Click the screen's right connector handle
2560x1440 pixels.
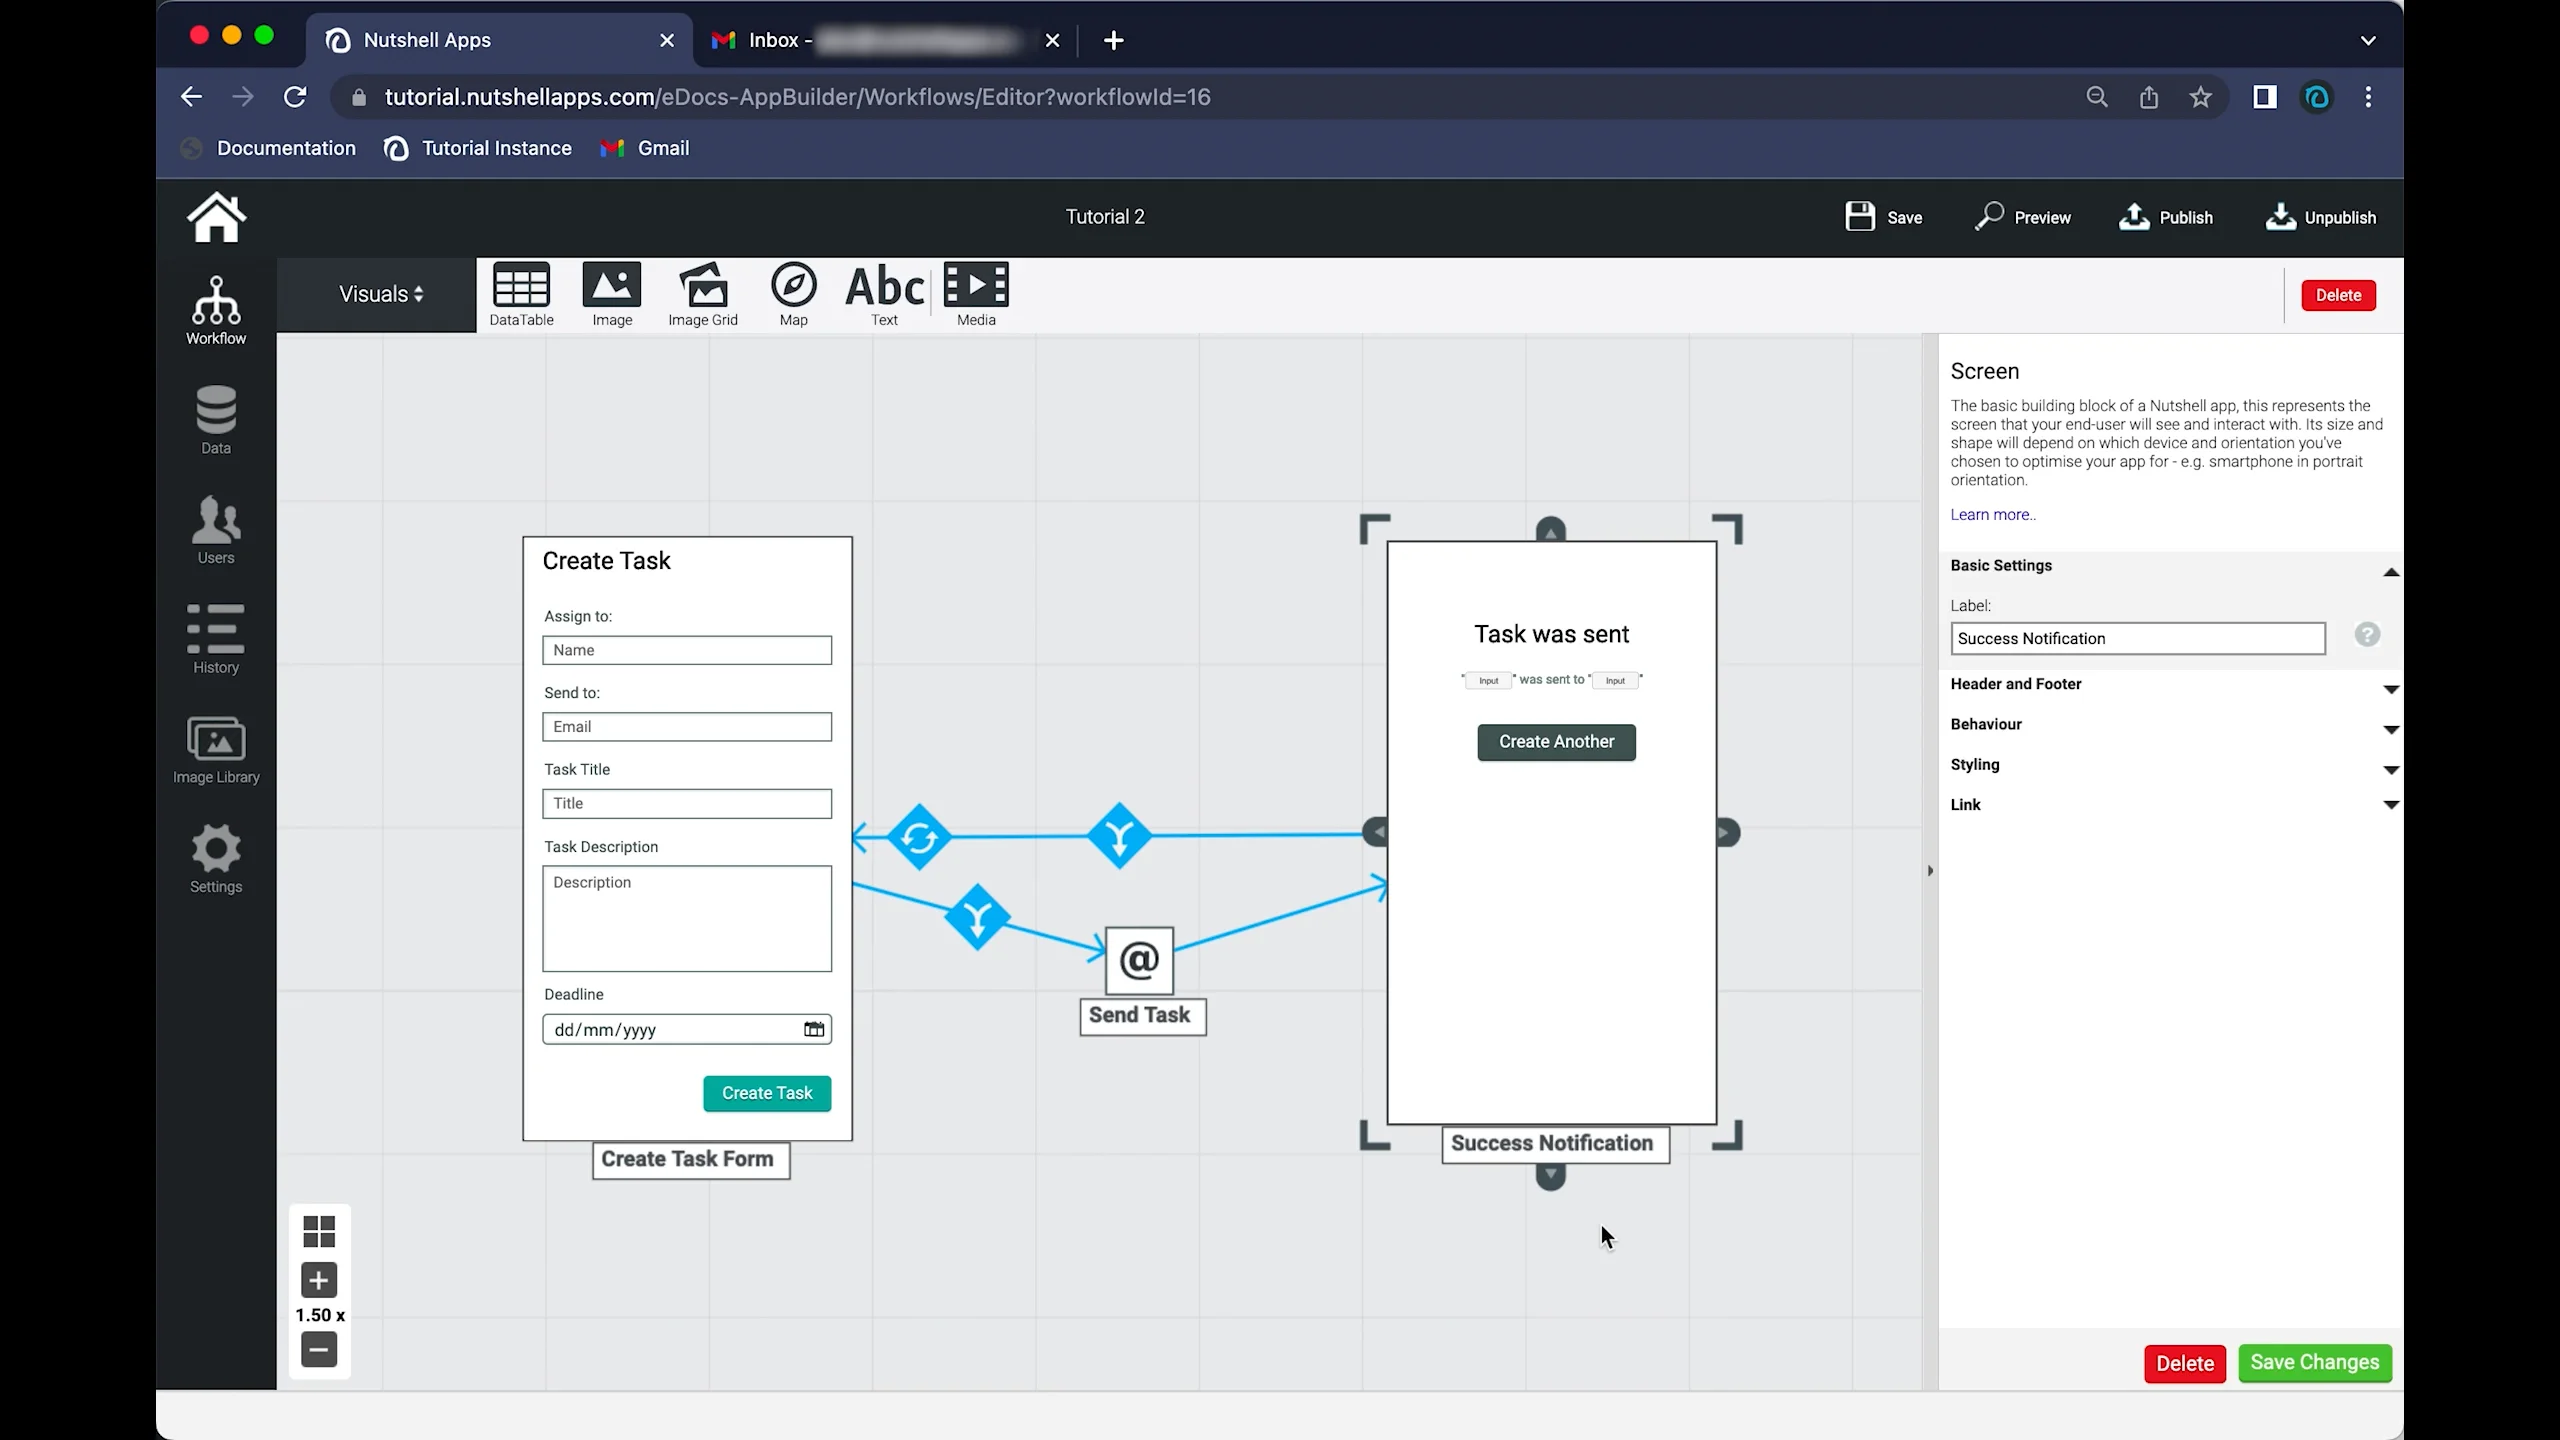pos(1728,832)
